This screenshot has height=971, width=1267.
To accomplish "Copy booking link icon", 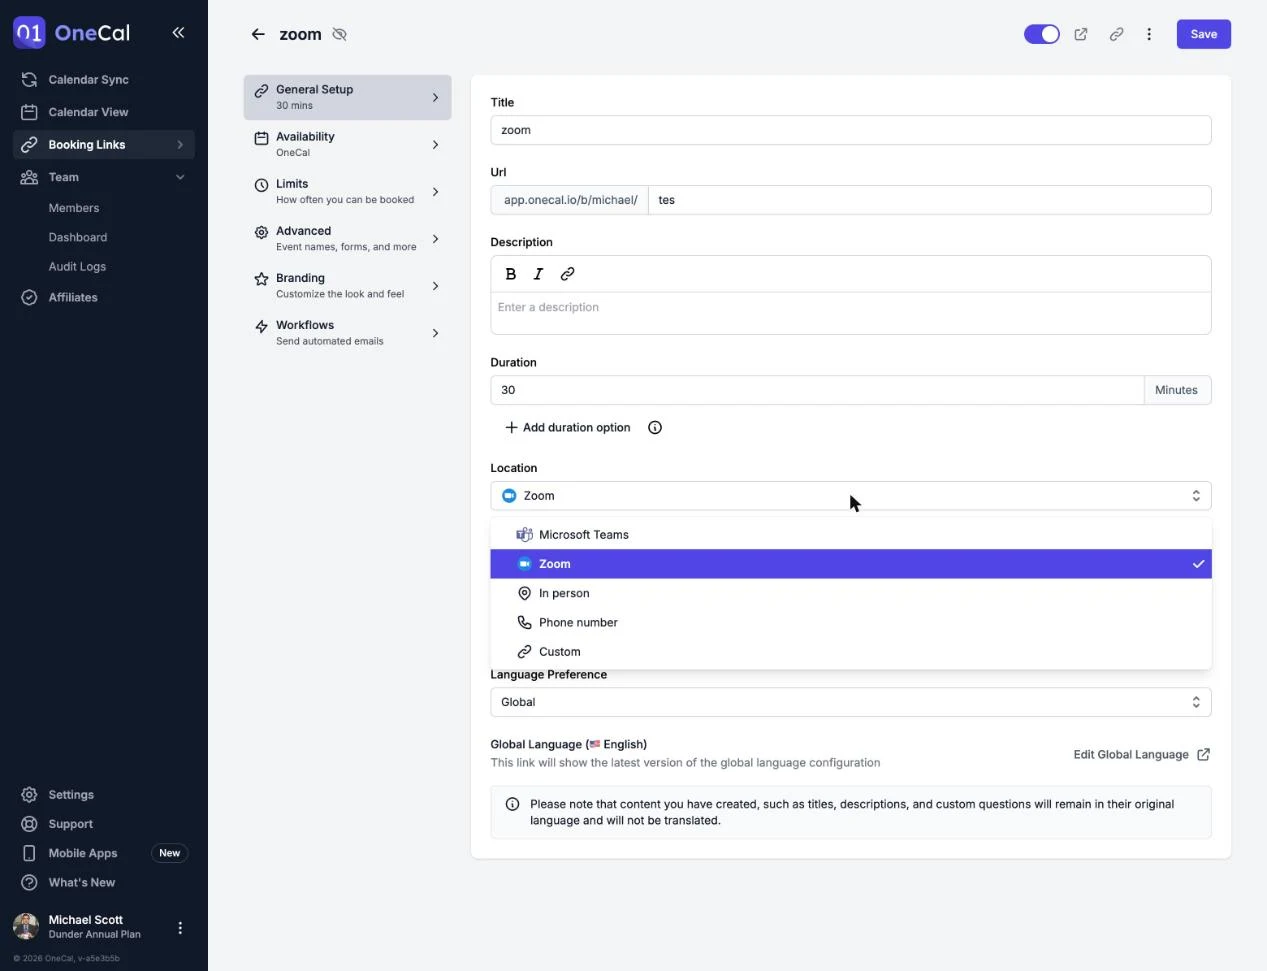I will [x=1116, y=34].
